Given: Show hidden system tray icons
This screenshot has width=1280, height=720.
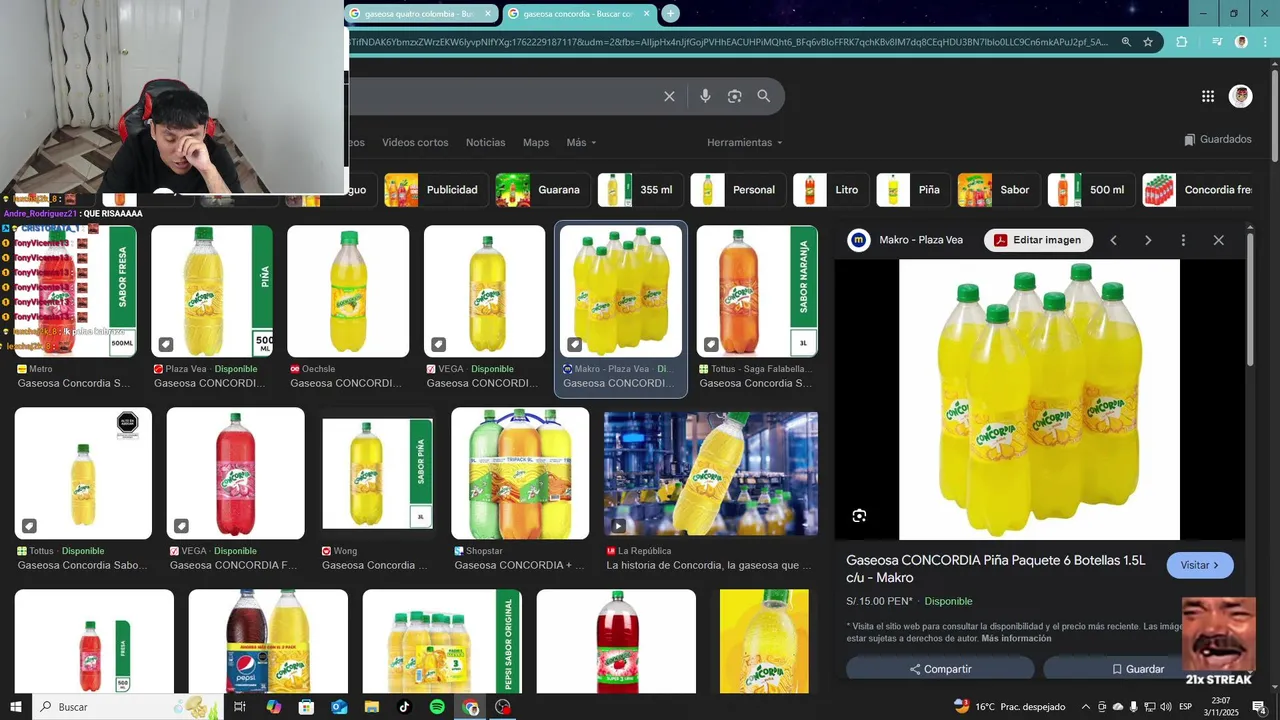Looking at the screenshot, I should (1086, 707).
